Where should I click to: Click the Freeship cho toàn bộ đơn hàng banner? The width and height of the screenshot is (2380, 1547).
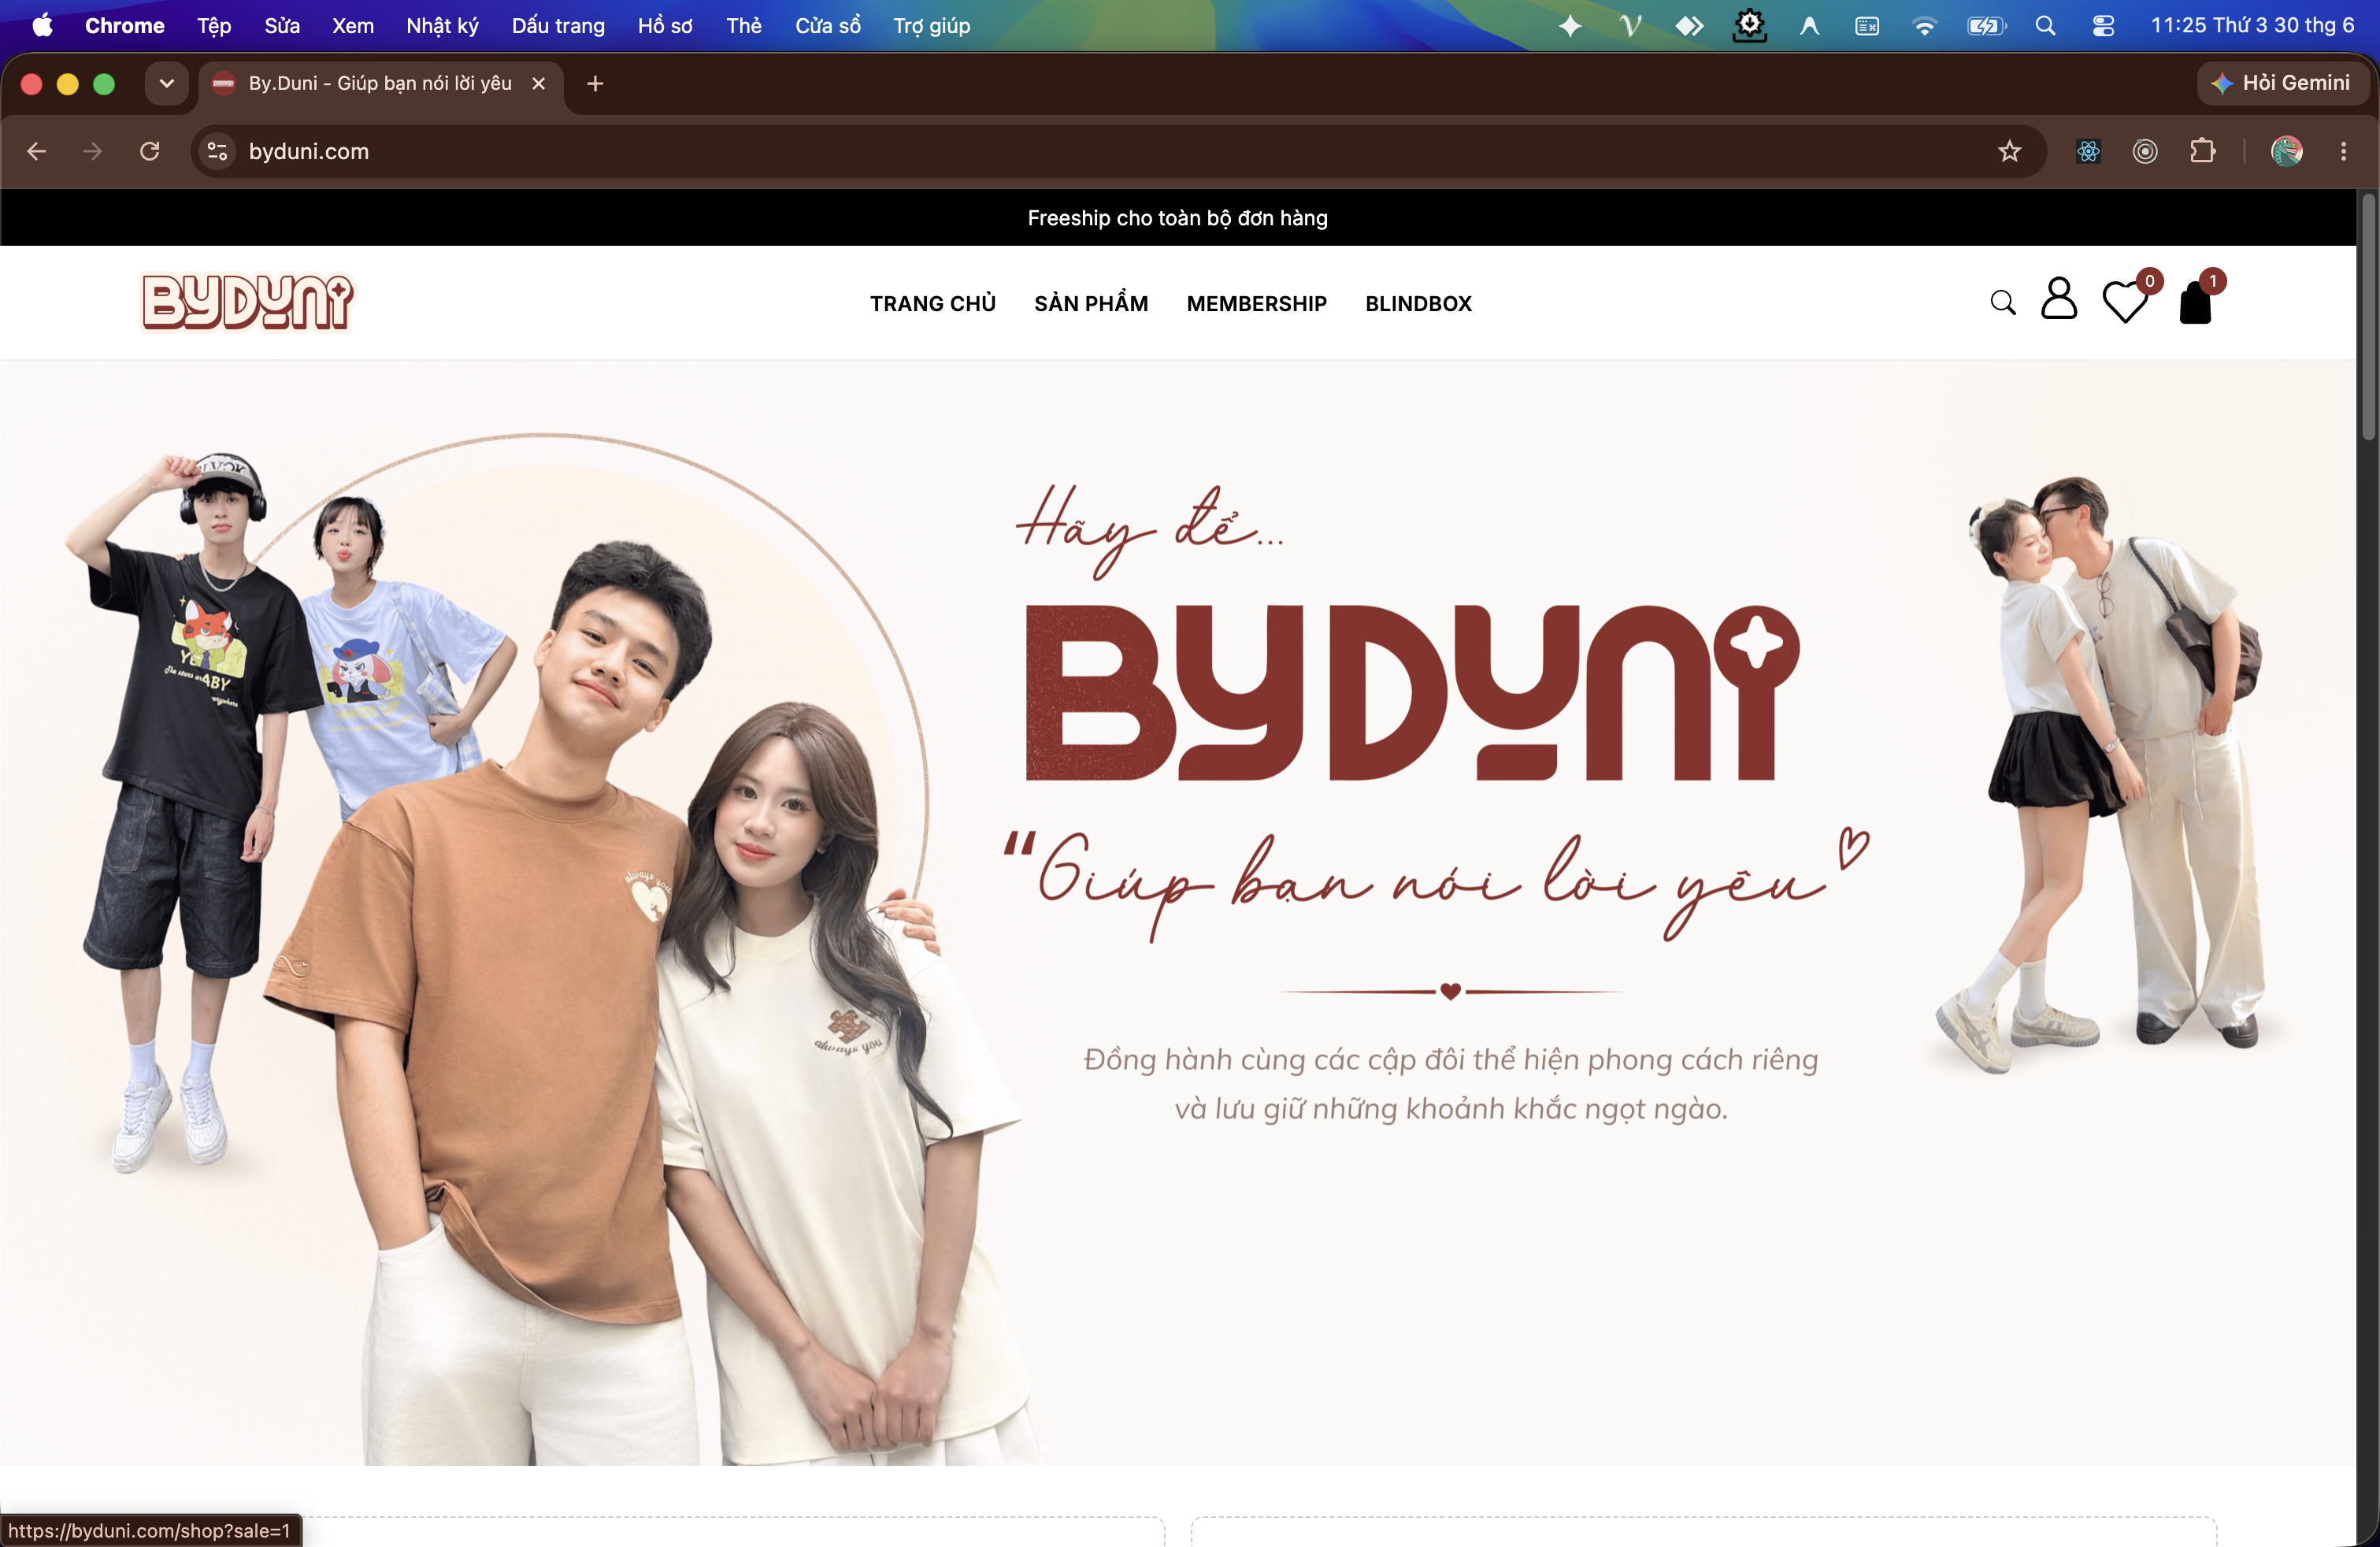pyautogui.click(x=1177, y=218)
